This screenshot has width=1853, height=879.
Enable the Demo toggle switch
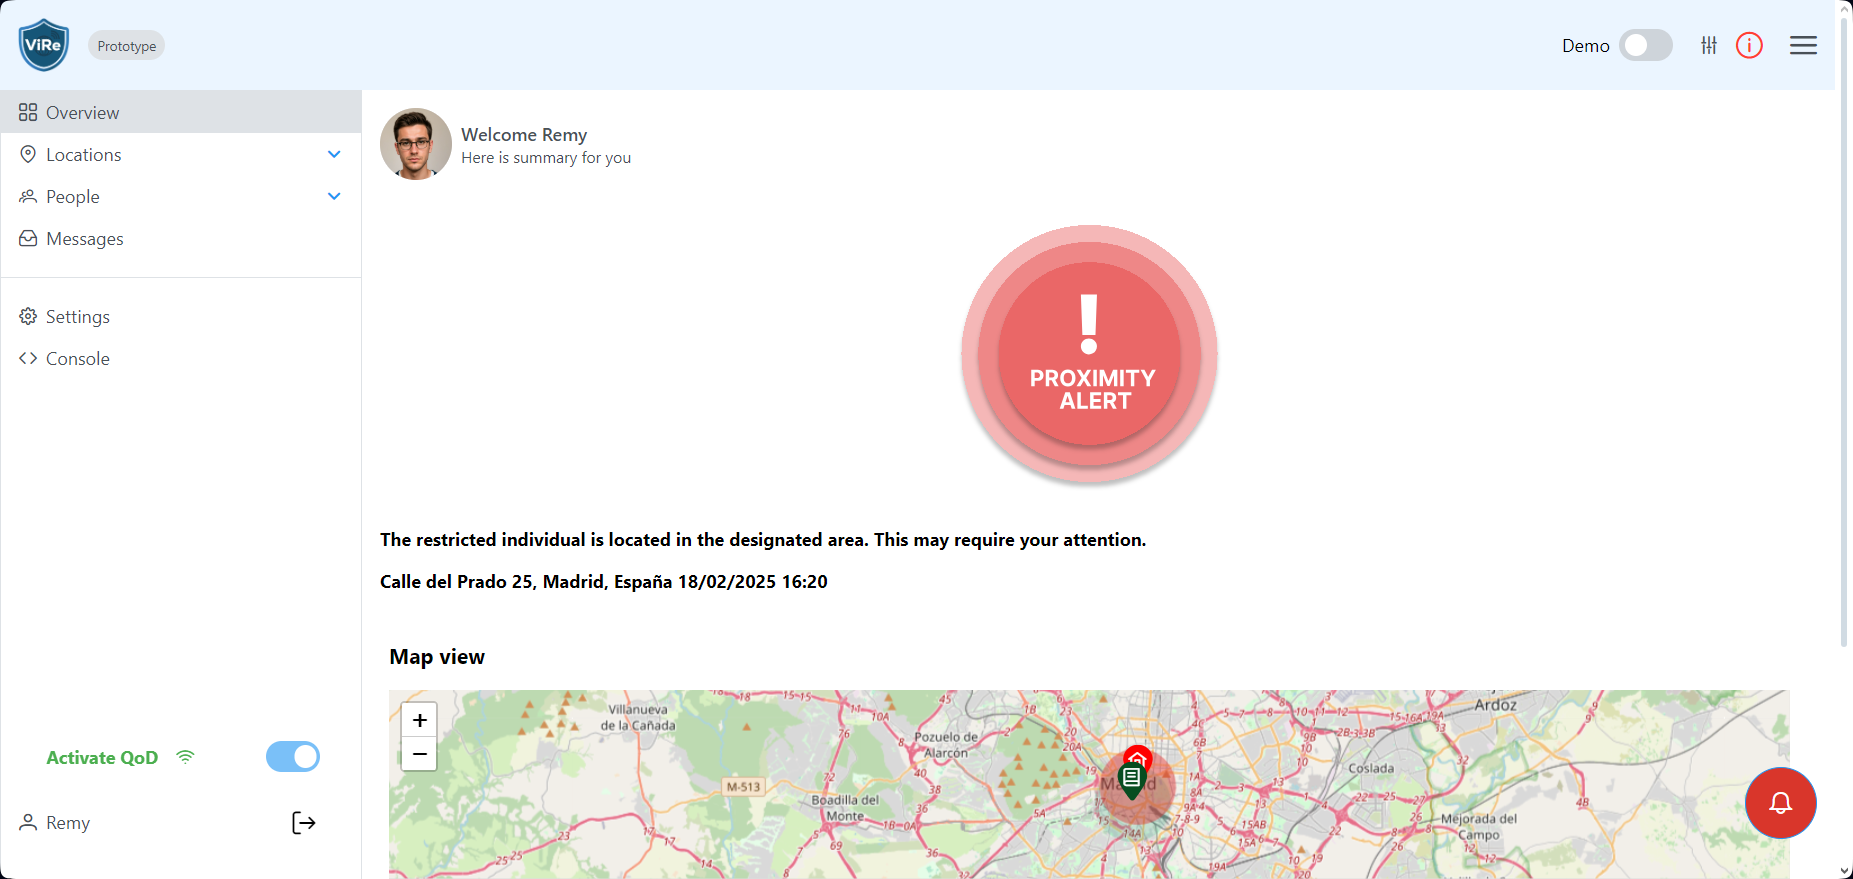click(x=1645, y=45)
